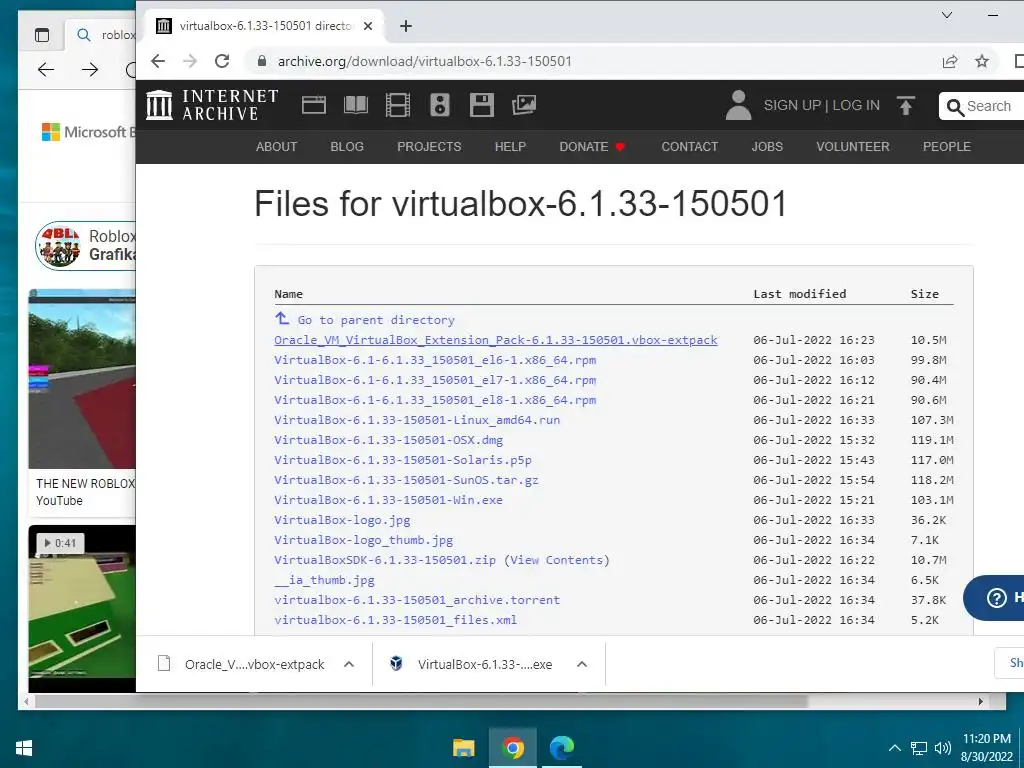
Task: Download VirtualBox-6.1.33-150501-OSX.dmg
Action: (388, 440)
